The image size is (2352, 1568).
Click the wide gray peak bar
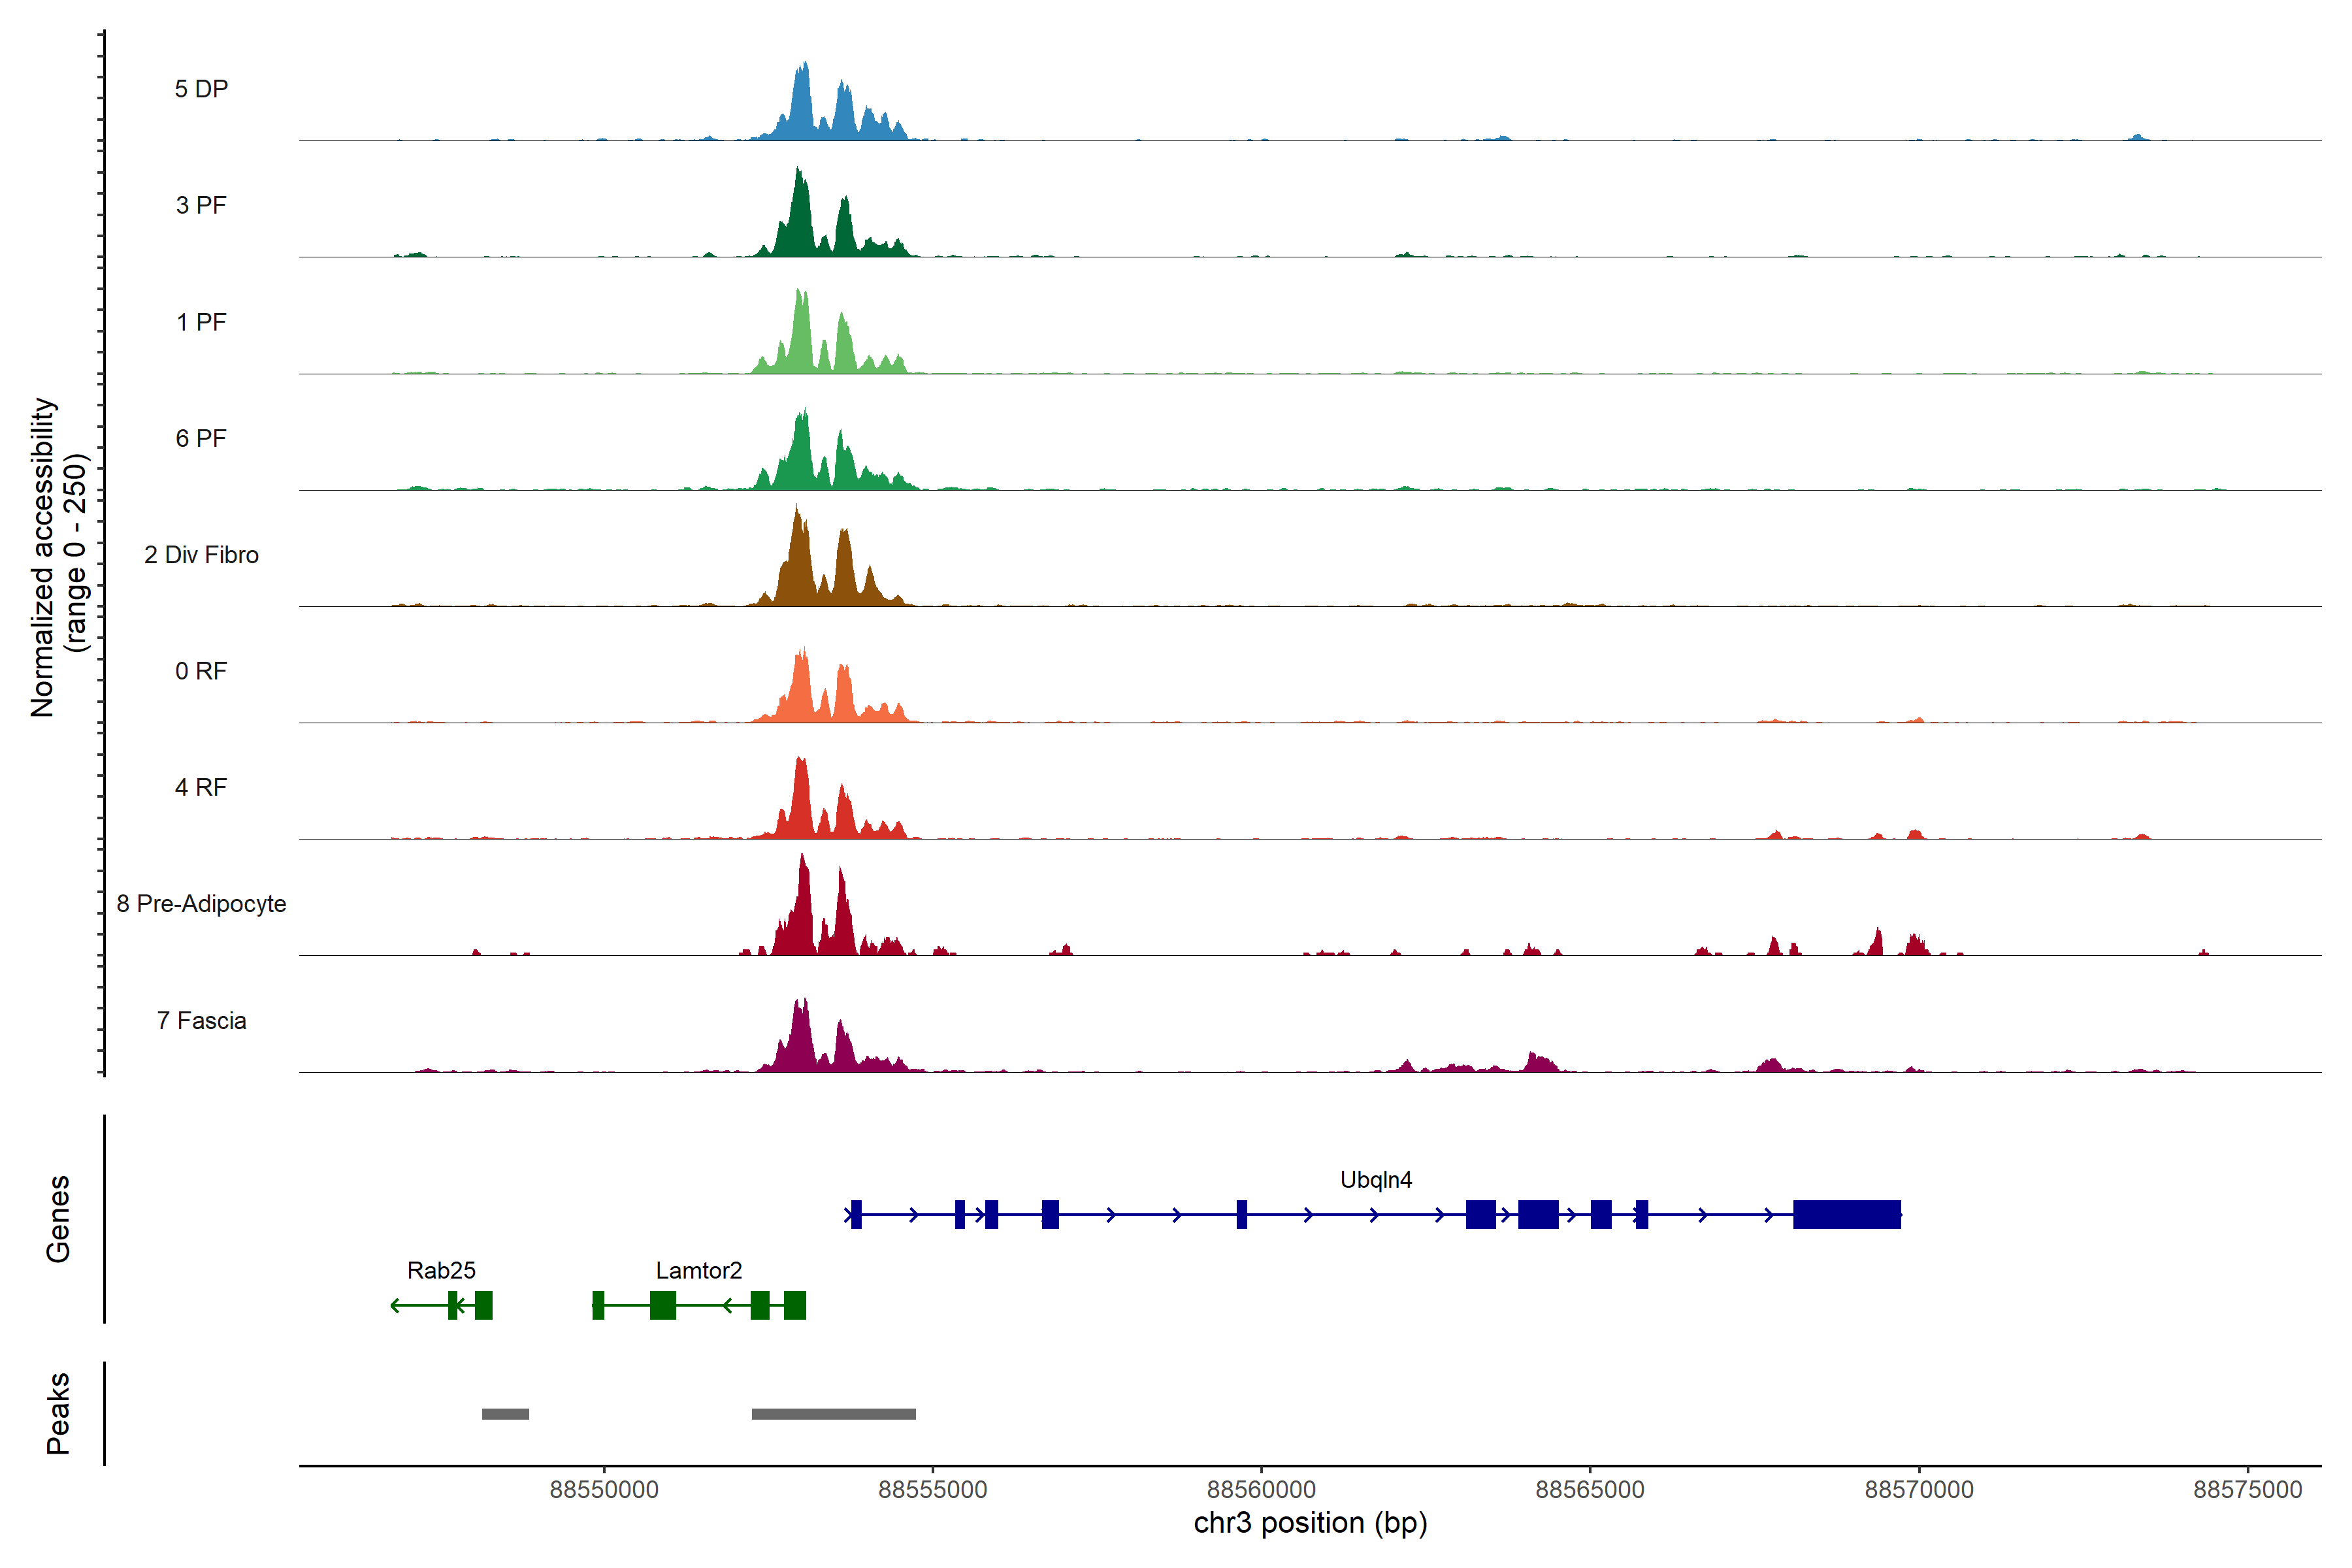[833, 1414]
